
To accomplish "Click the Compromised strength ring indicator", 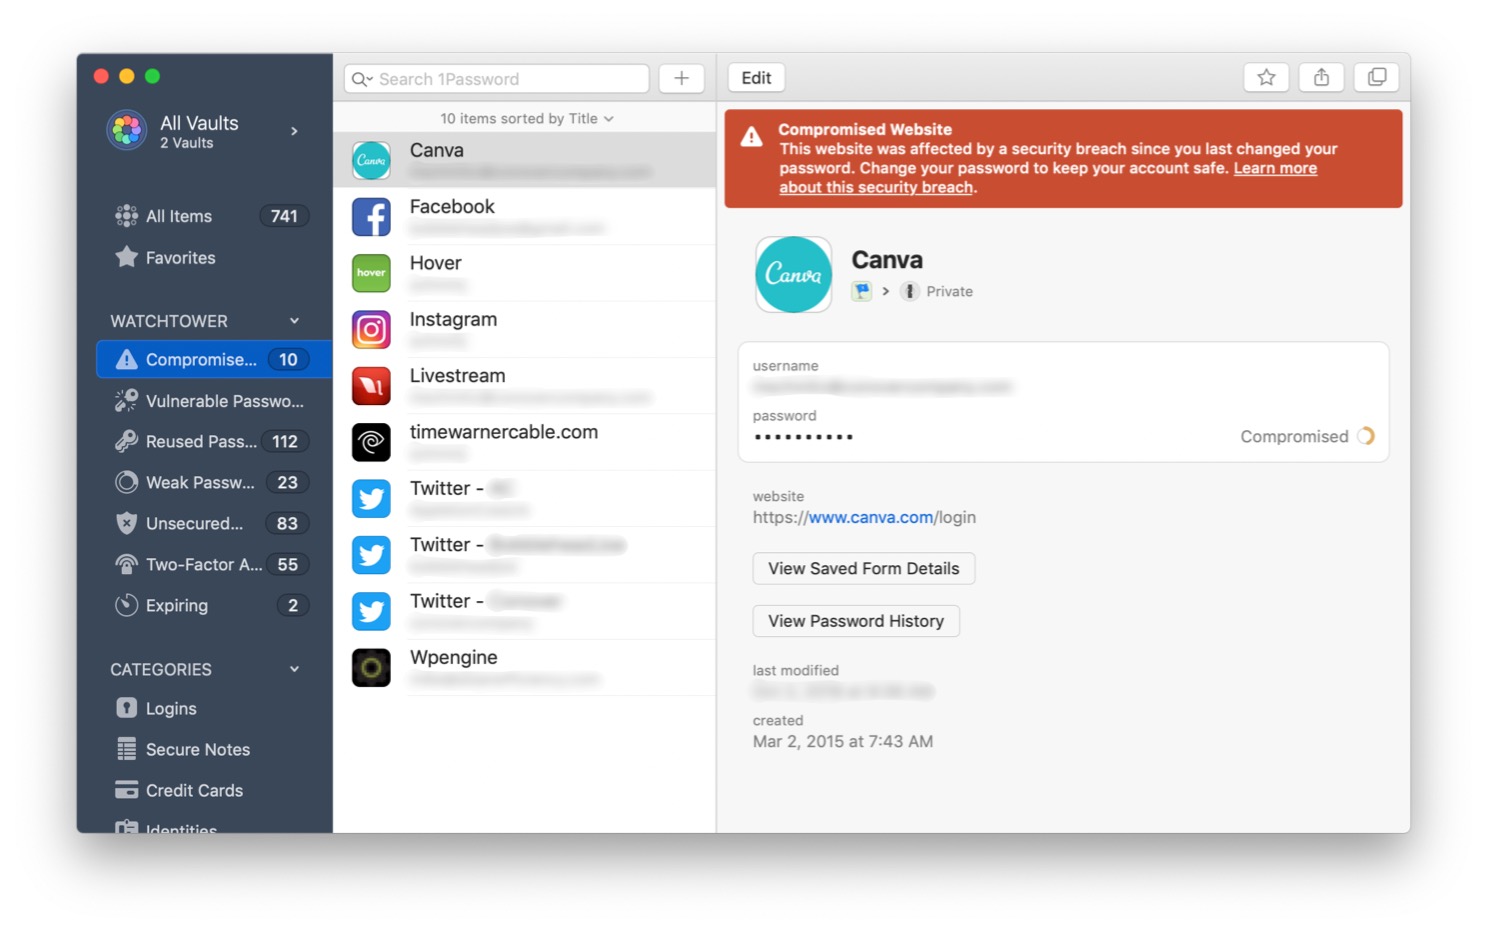I will [1365, 436].
